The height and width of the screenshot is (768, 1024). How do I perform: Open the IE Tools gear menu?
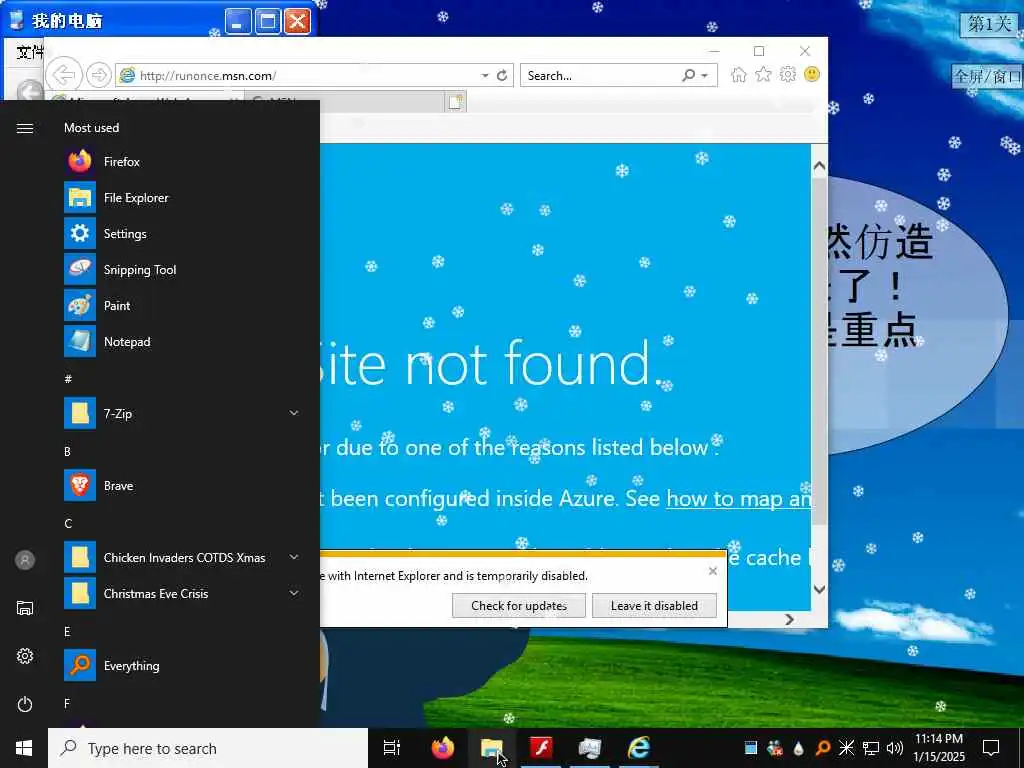pyautogui.click(x=788, y=74)
